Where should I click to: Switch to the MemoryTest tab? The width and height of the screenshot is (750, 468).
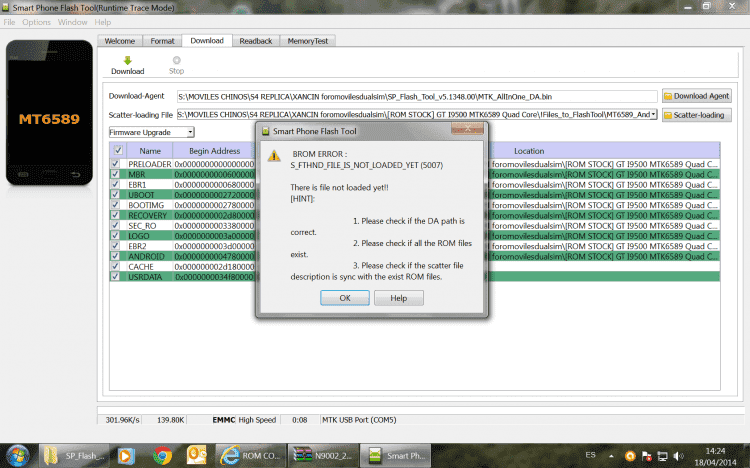point(308,41)
